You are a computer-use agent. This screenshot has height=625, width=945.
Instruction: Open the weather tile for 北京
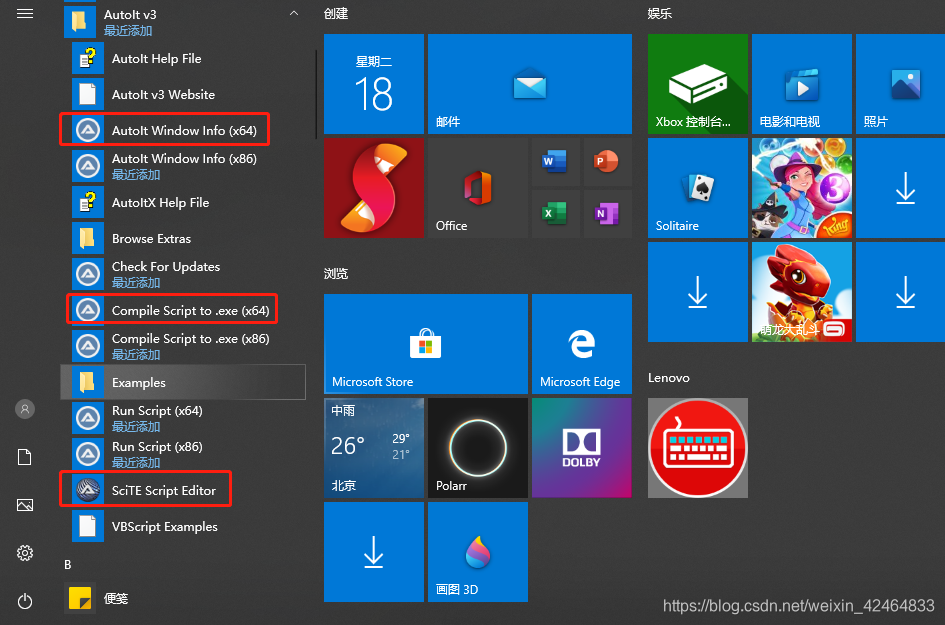(374, 448)
